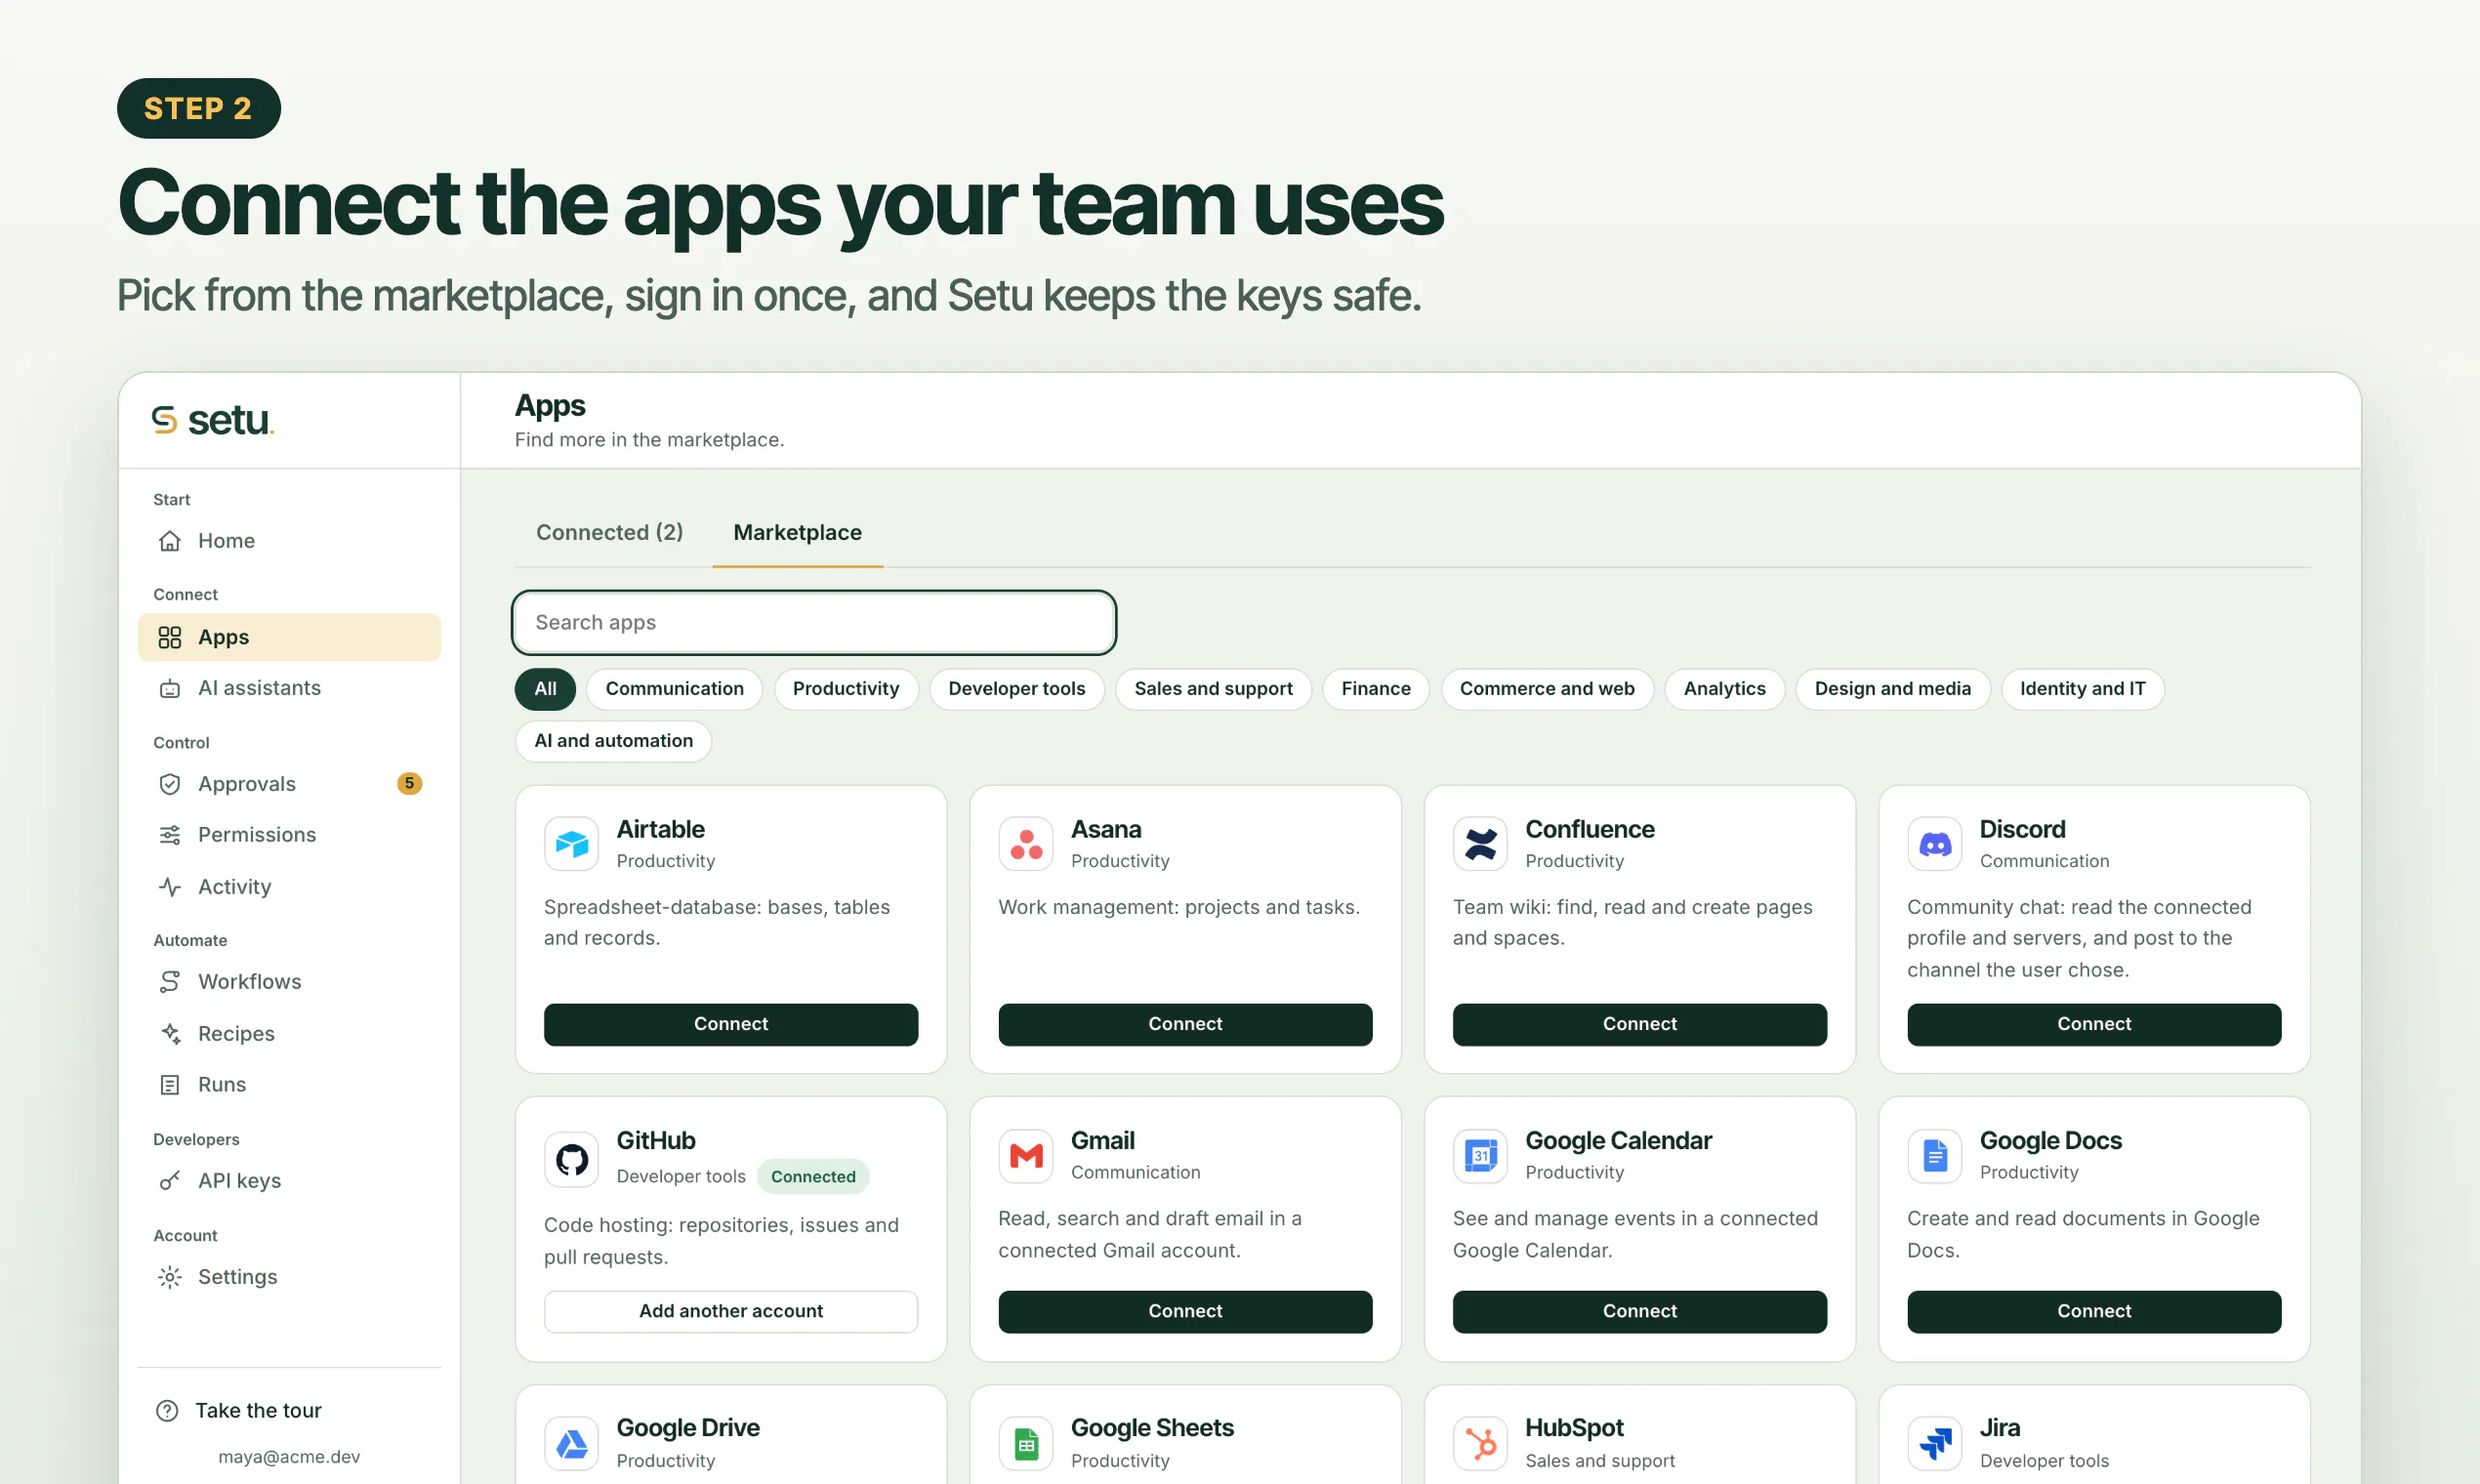Open Recipes sparkle item
2480x1484 pixels.
[x=289, y=1034]
